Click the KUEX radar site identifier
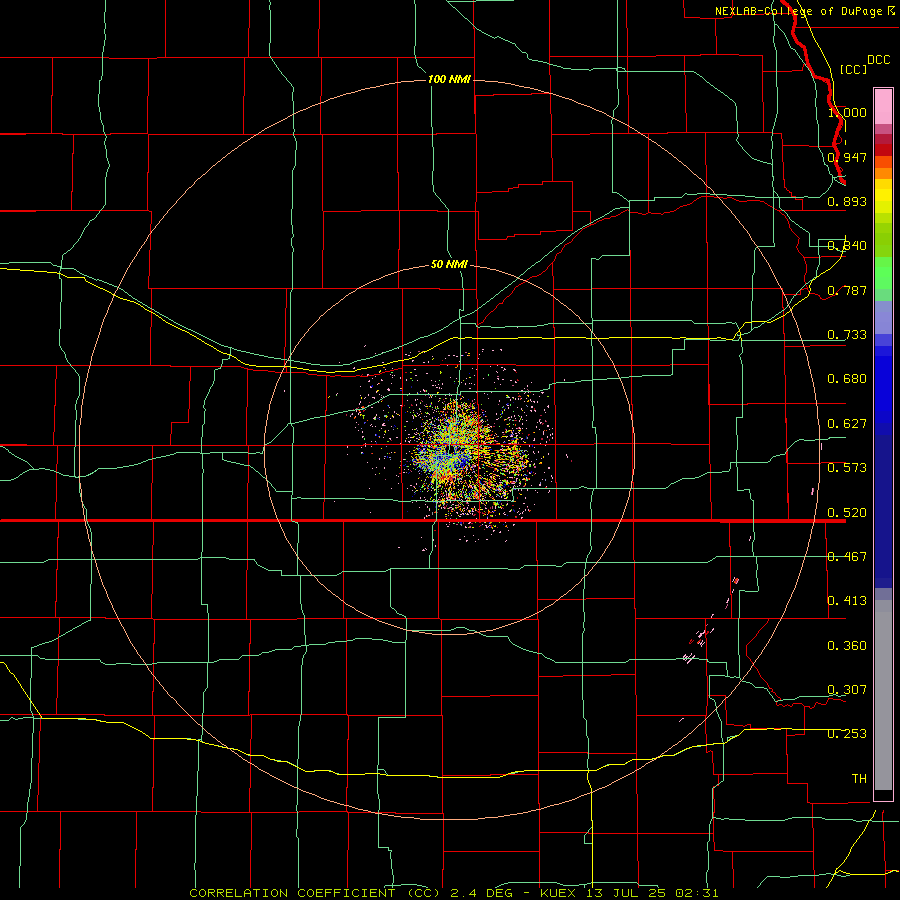900x900 pixels. (560, 893)
